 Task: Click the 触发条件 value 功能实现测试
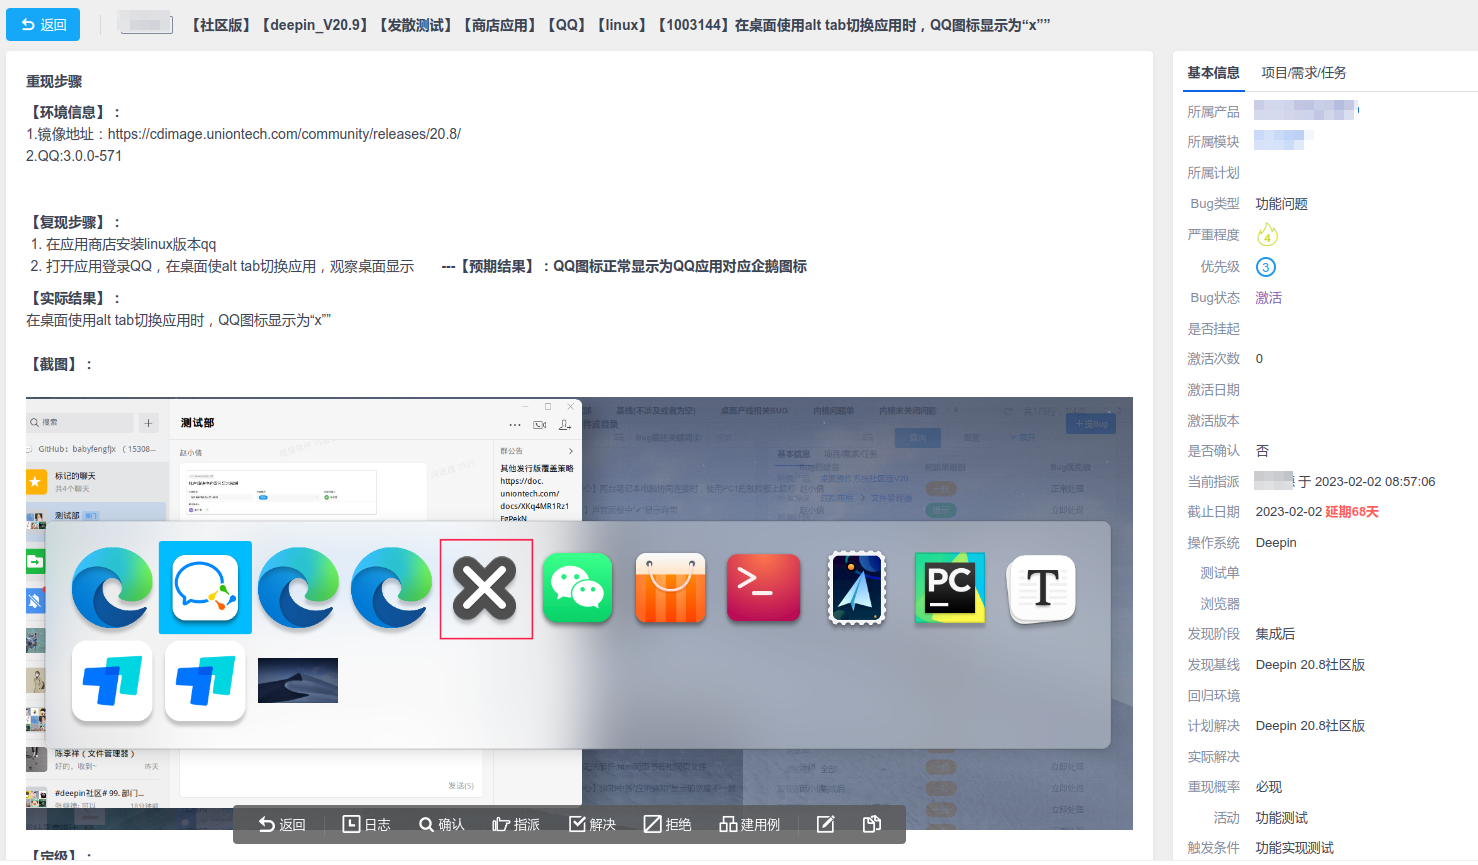[x=1294, y=848]
